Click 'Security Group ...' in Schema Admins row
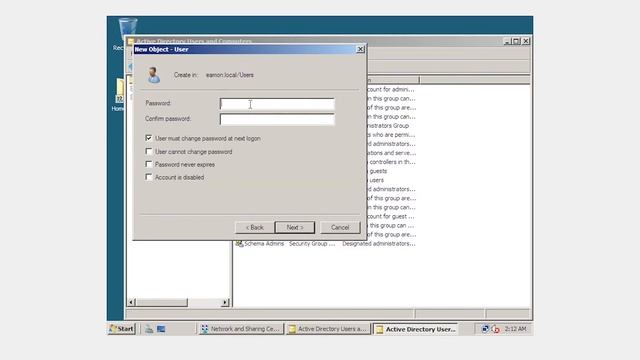This screenshot has height=360, width=640. pyautogui.click(x=312, y=244)
